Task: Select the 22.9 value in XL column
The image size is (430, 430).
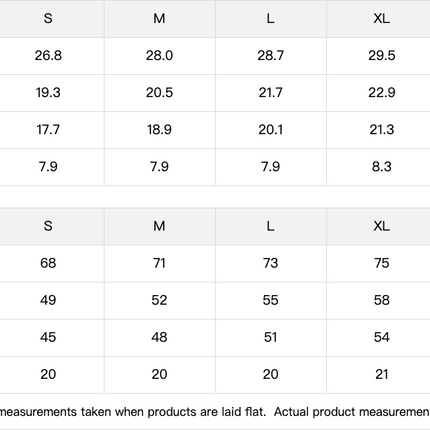Action: pos(381,92)
